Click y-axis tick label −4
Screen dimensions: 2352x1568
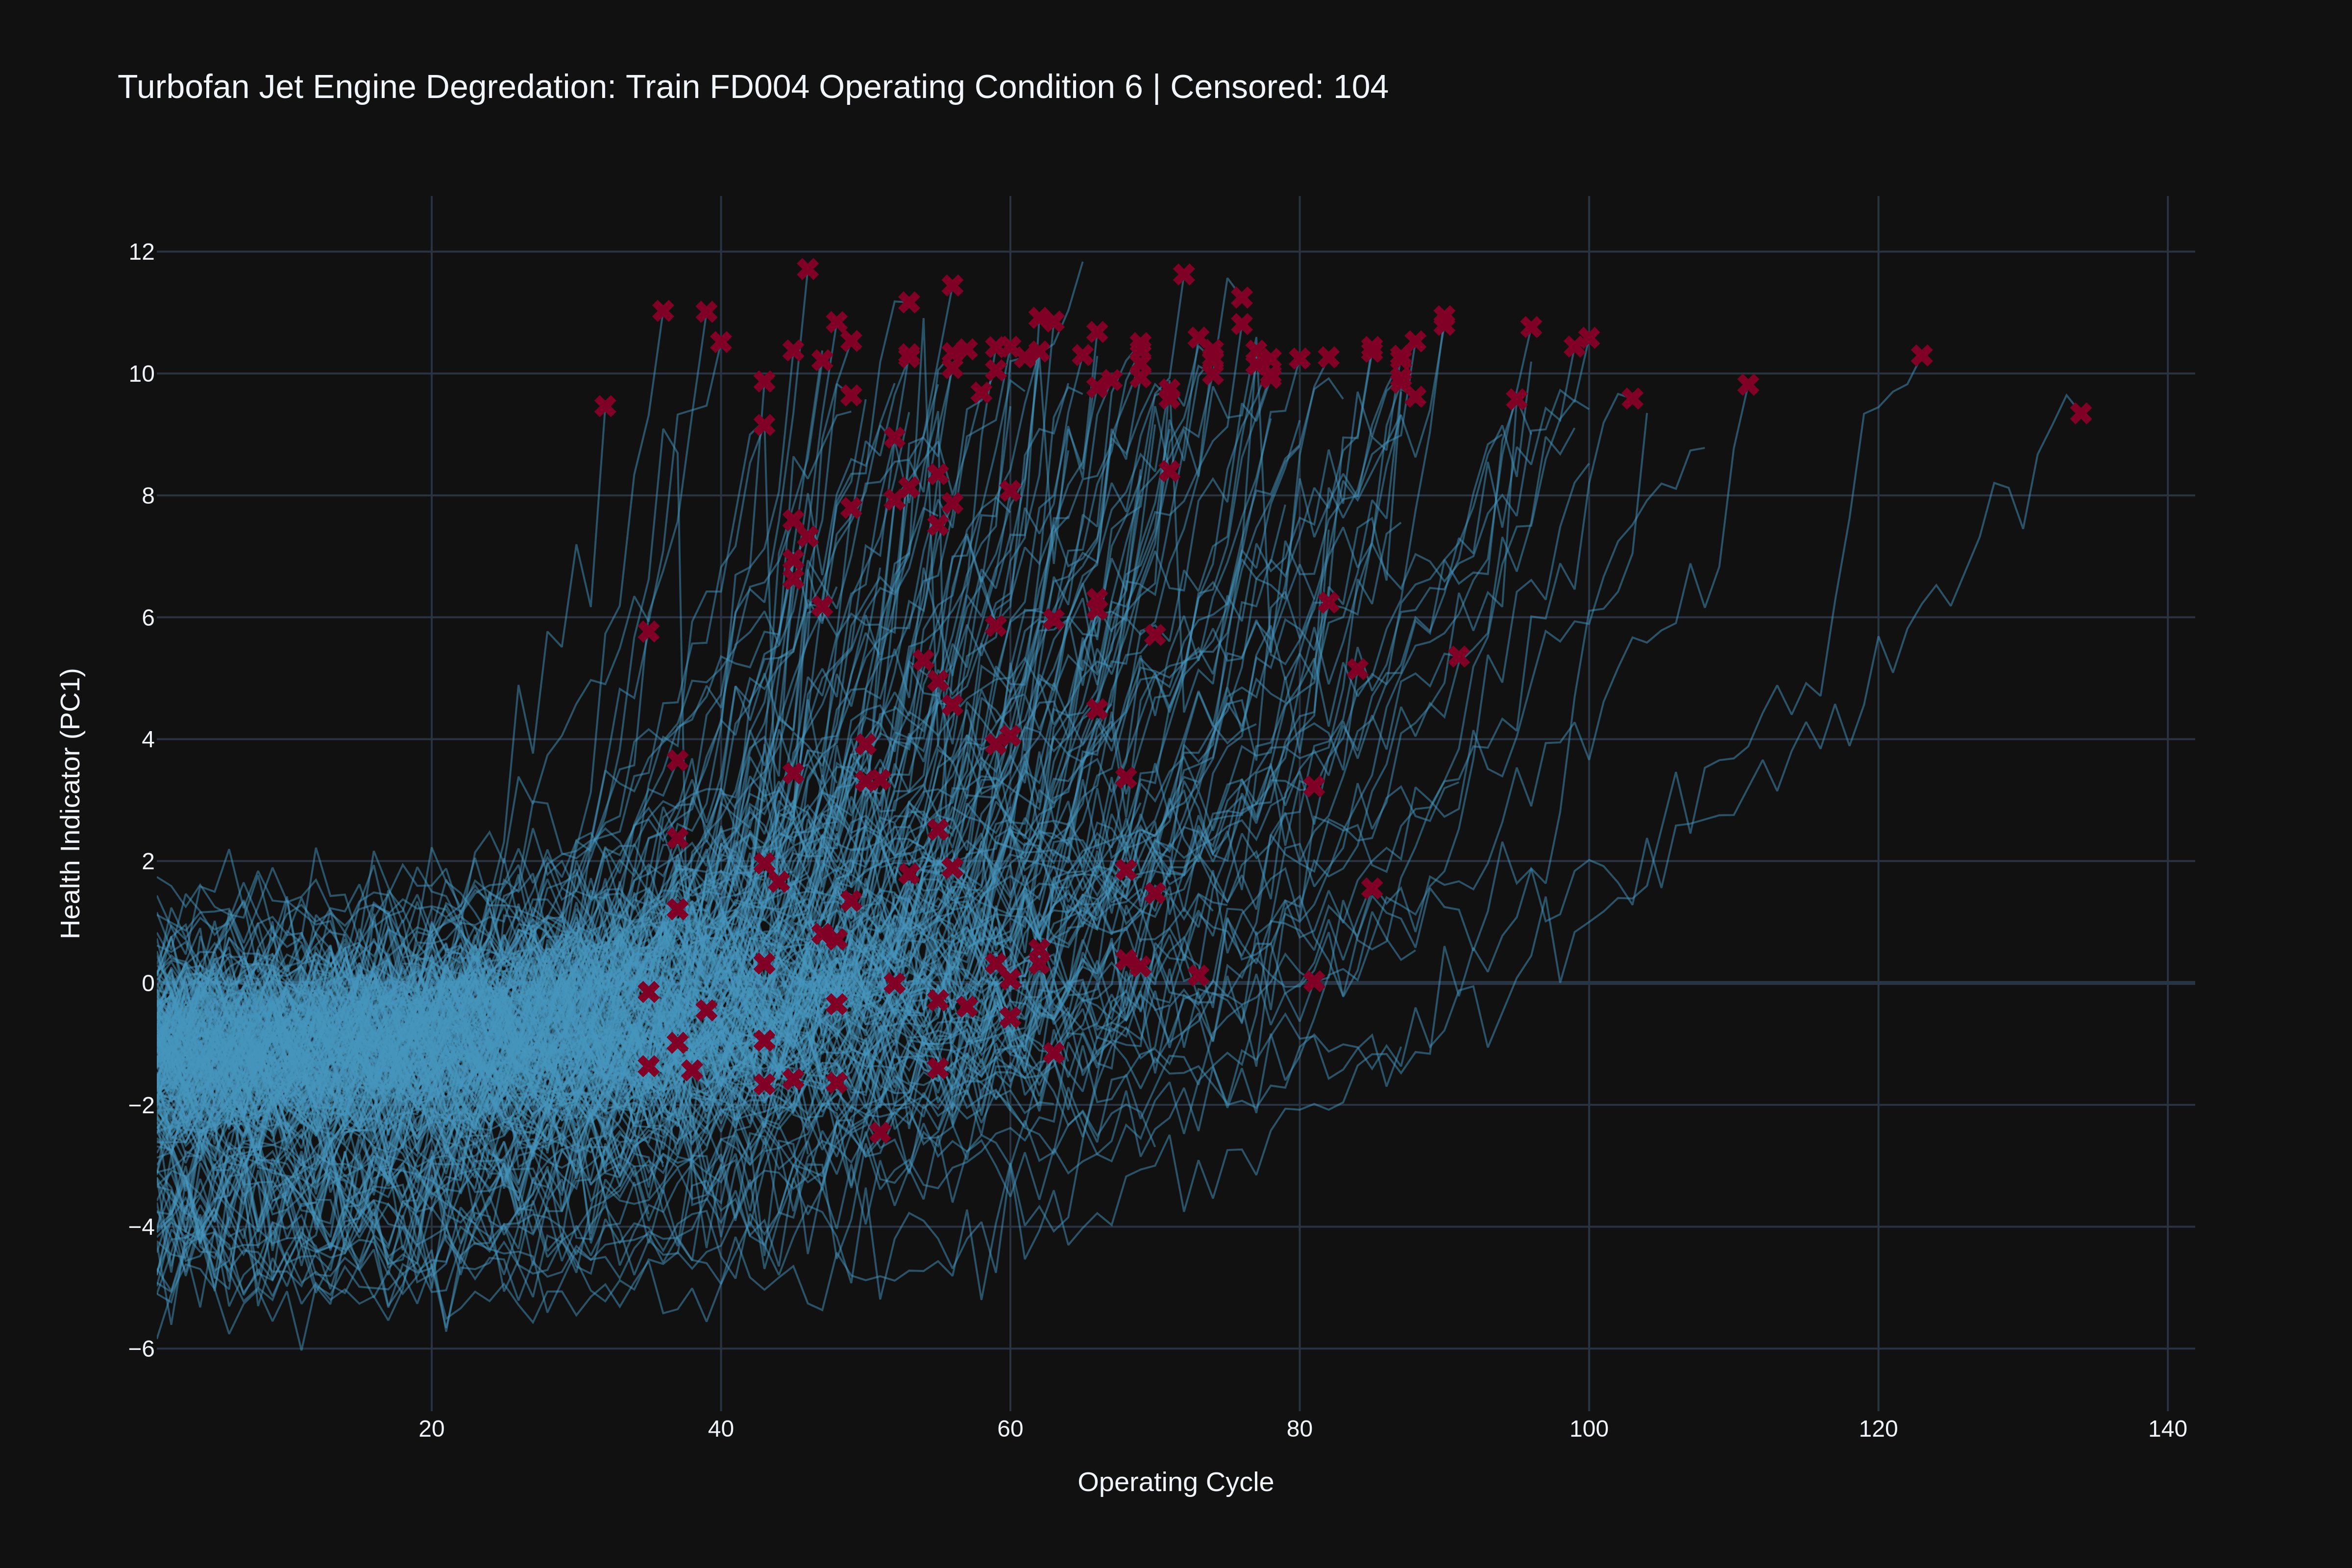142,1227
